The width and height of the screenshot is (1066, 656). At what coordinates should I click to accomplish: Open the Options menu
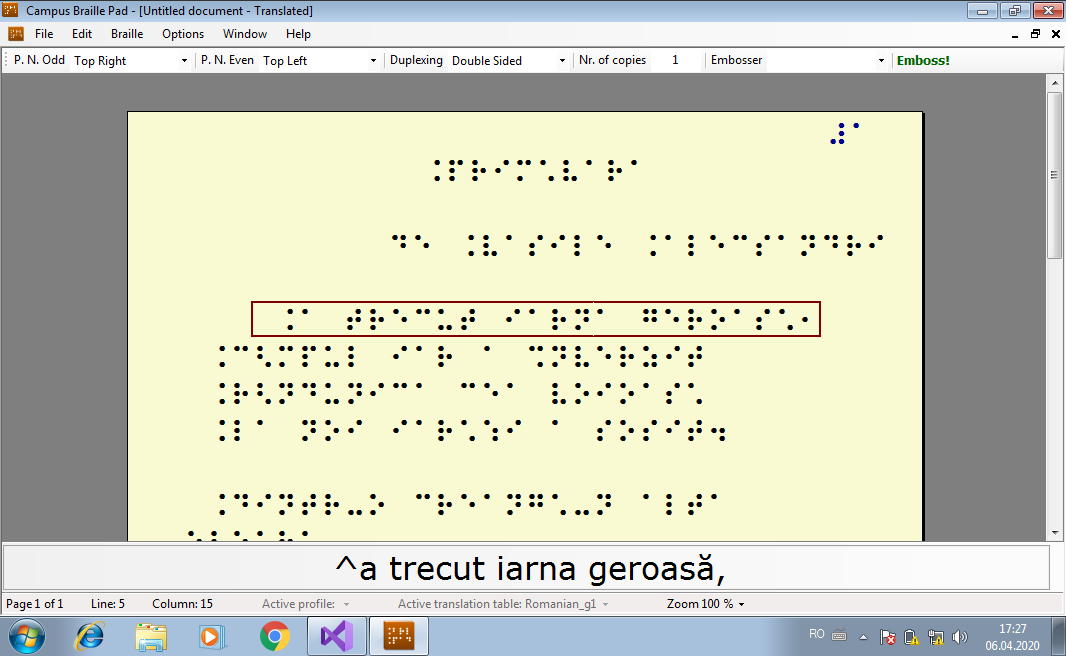pyautogui.click(x=183, y=34)
